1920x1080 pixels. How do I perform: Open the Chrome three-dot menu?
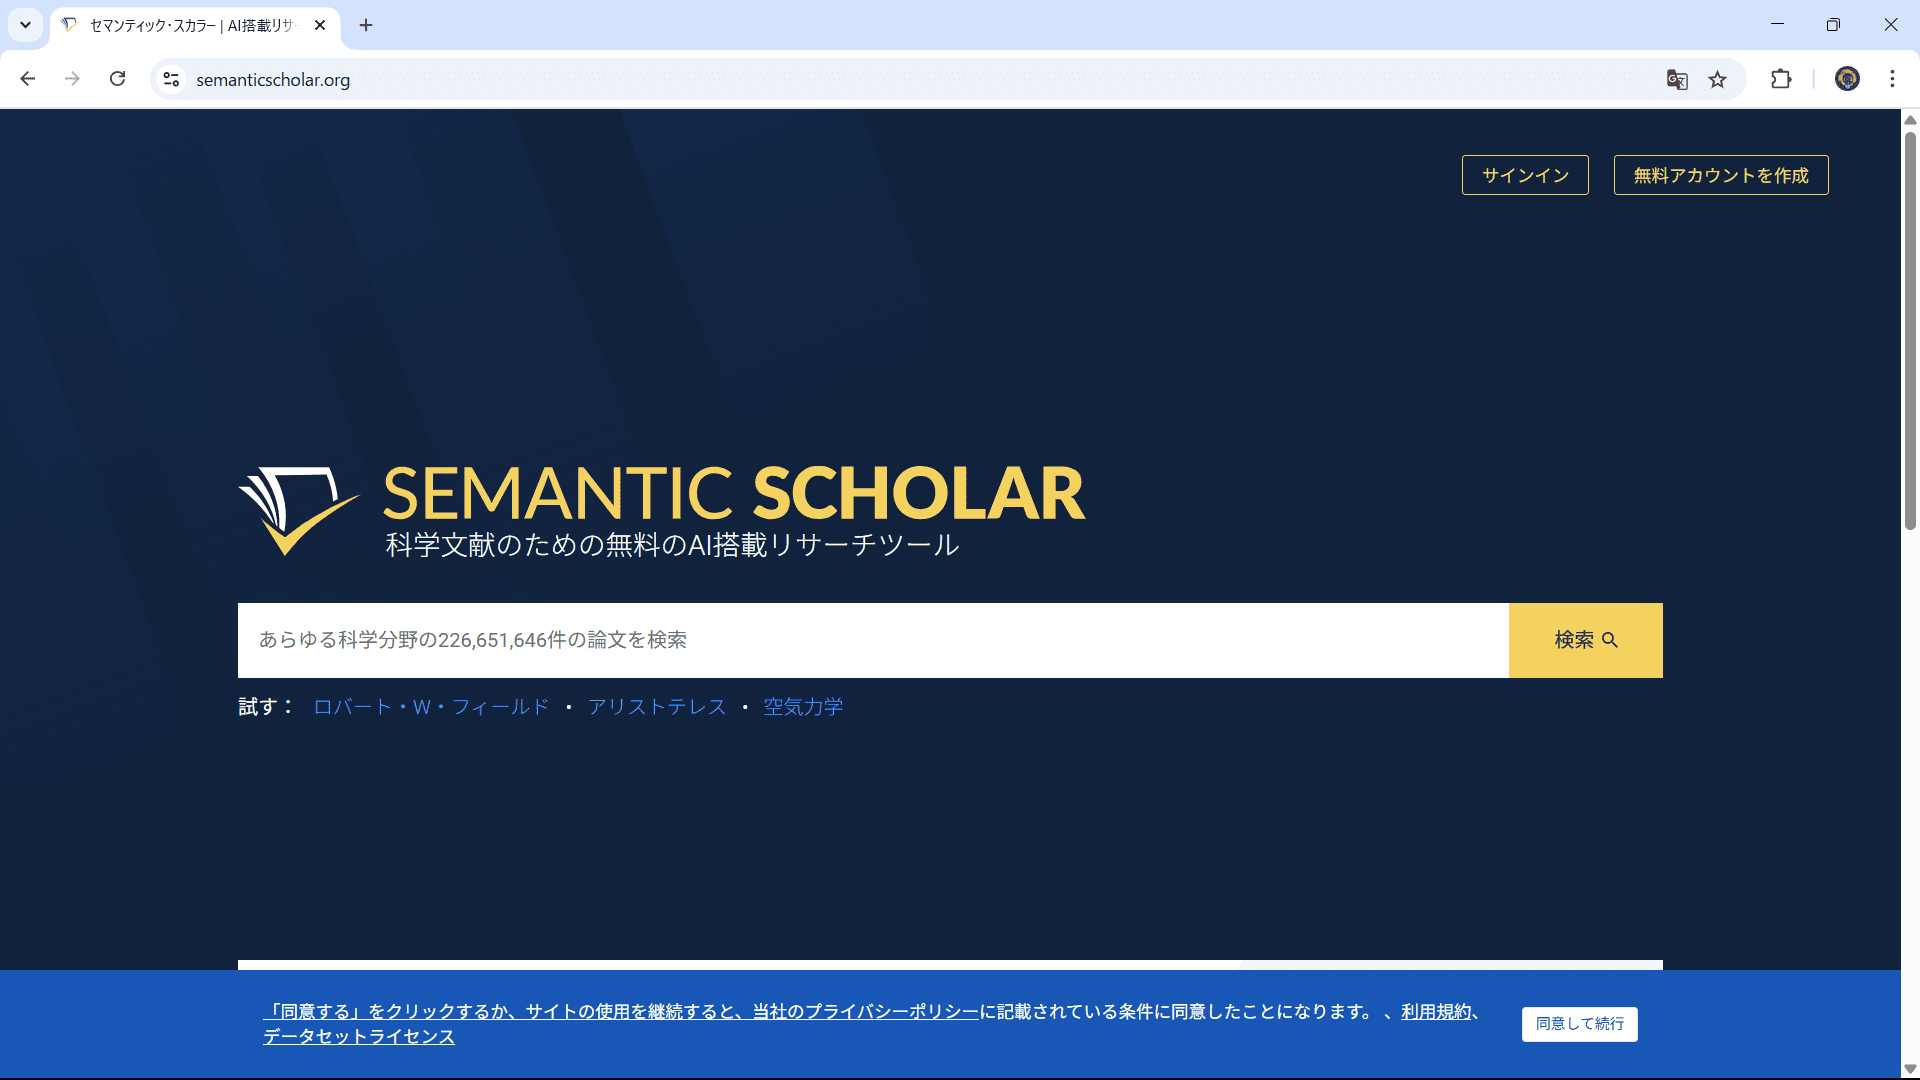point(1892,79)
